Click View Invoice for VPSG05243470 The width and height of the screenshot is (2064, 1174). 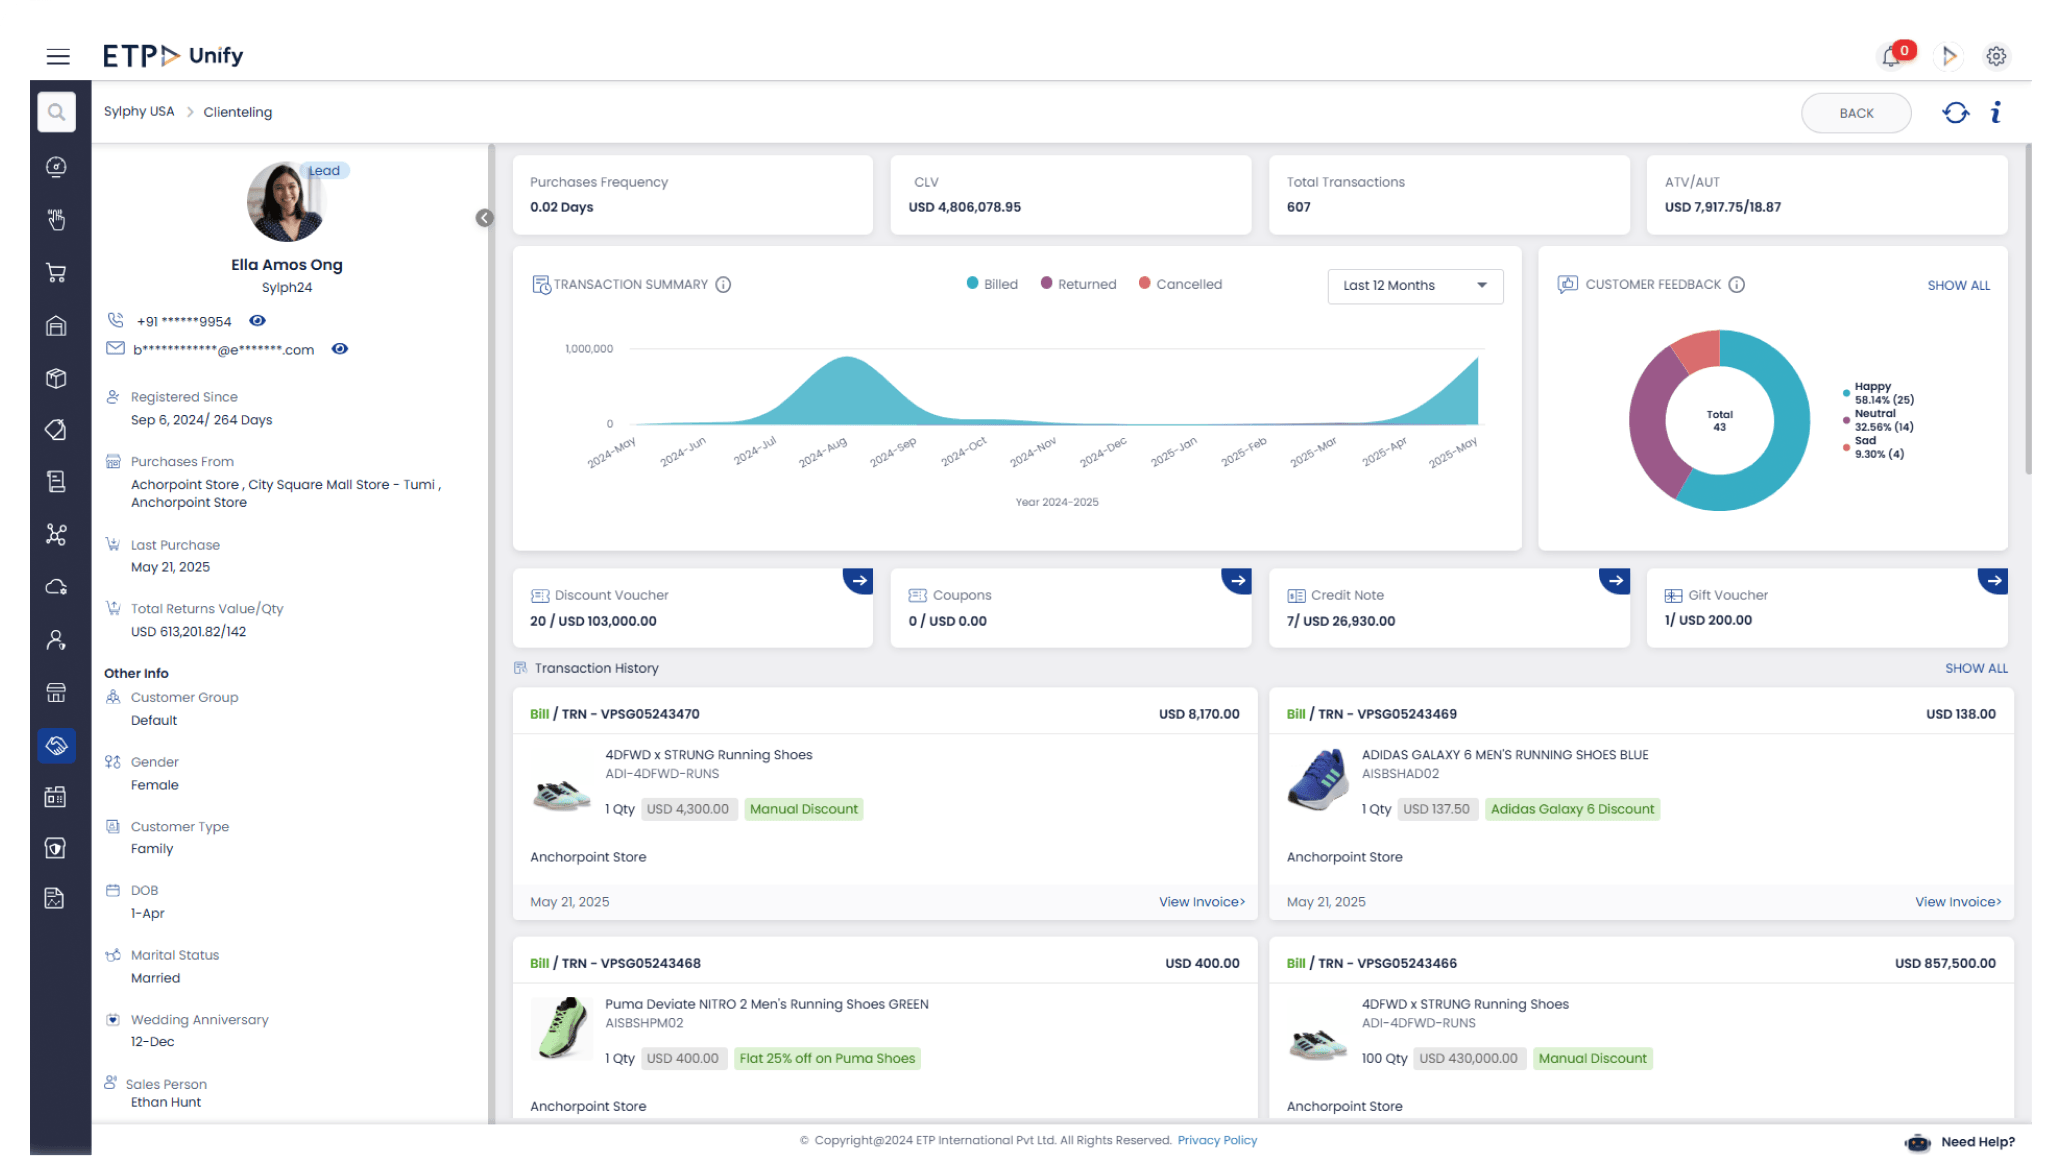(1201, 902)
